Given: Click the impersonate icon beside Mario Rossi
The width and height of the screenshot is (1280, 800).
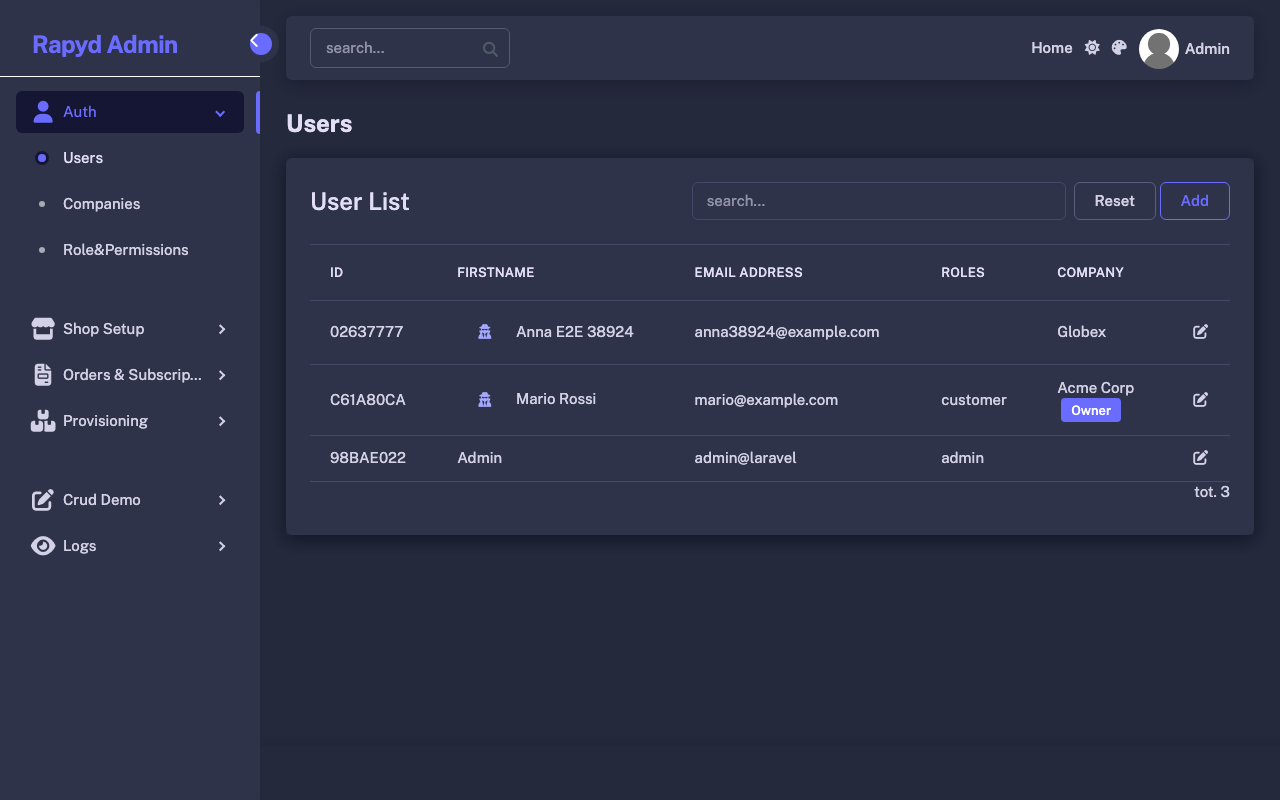Looking at the screenshot, I should [485, 400].
